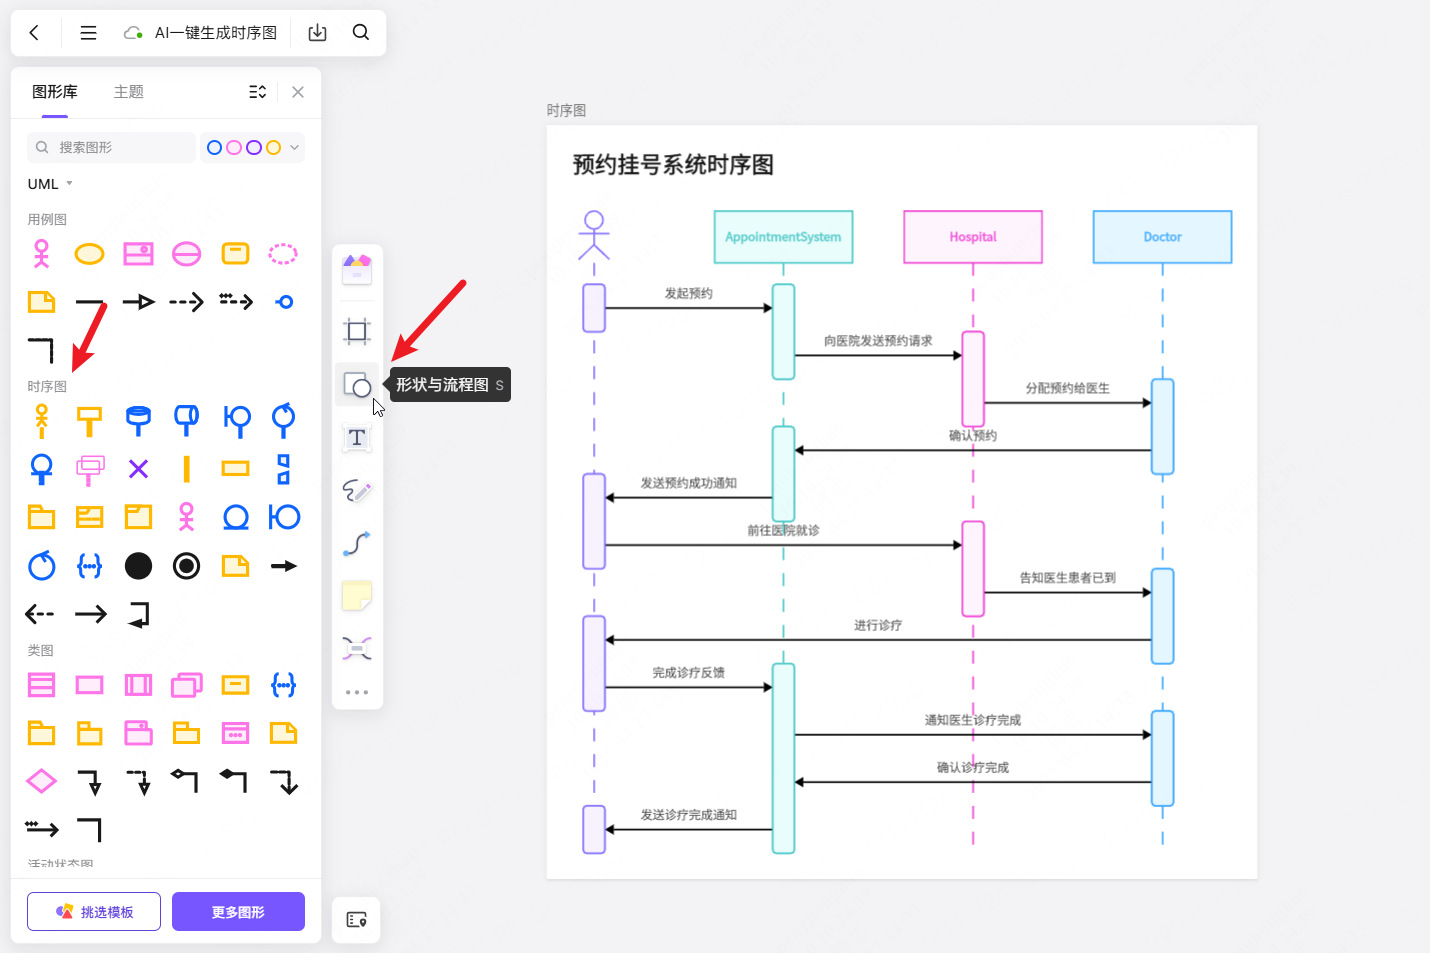Select the purple X destroy shape
This screenshot has width=1430, height=953.
click(x=138, y=468)
